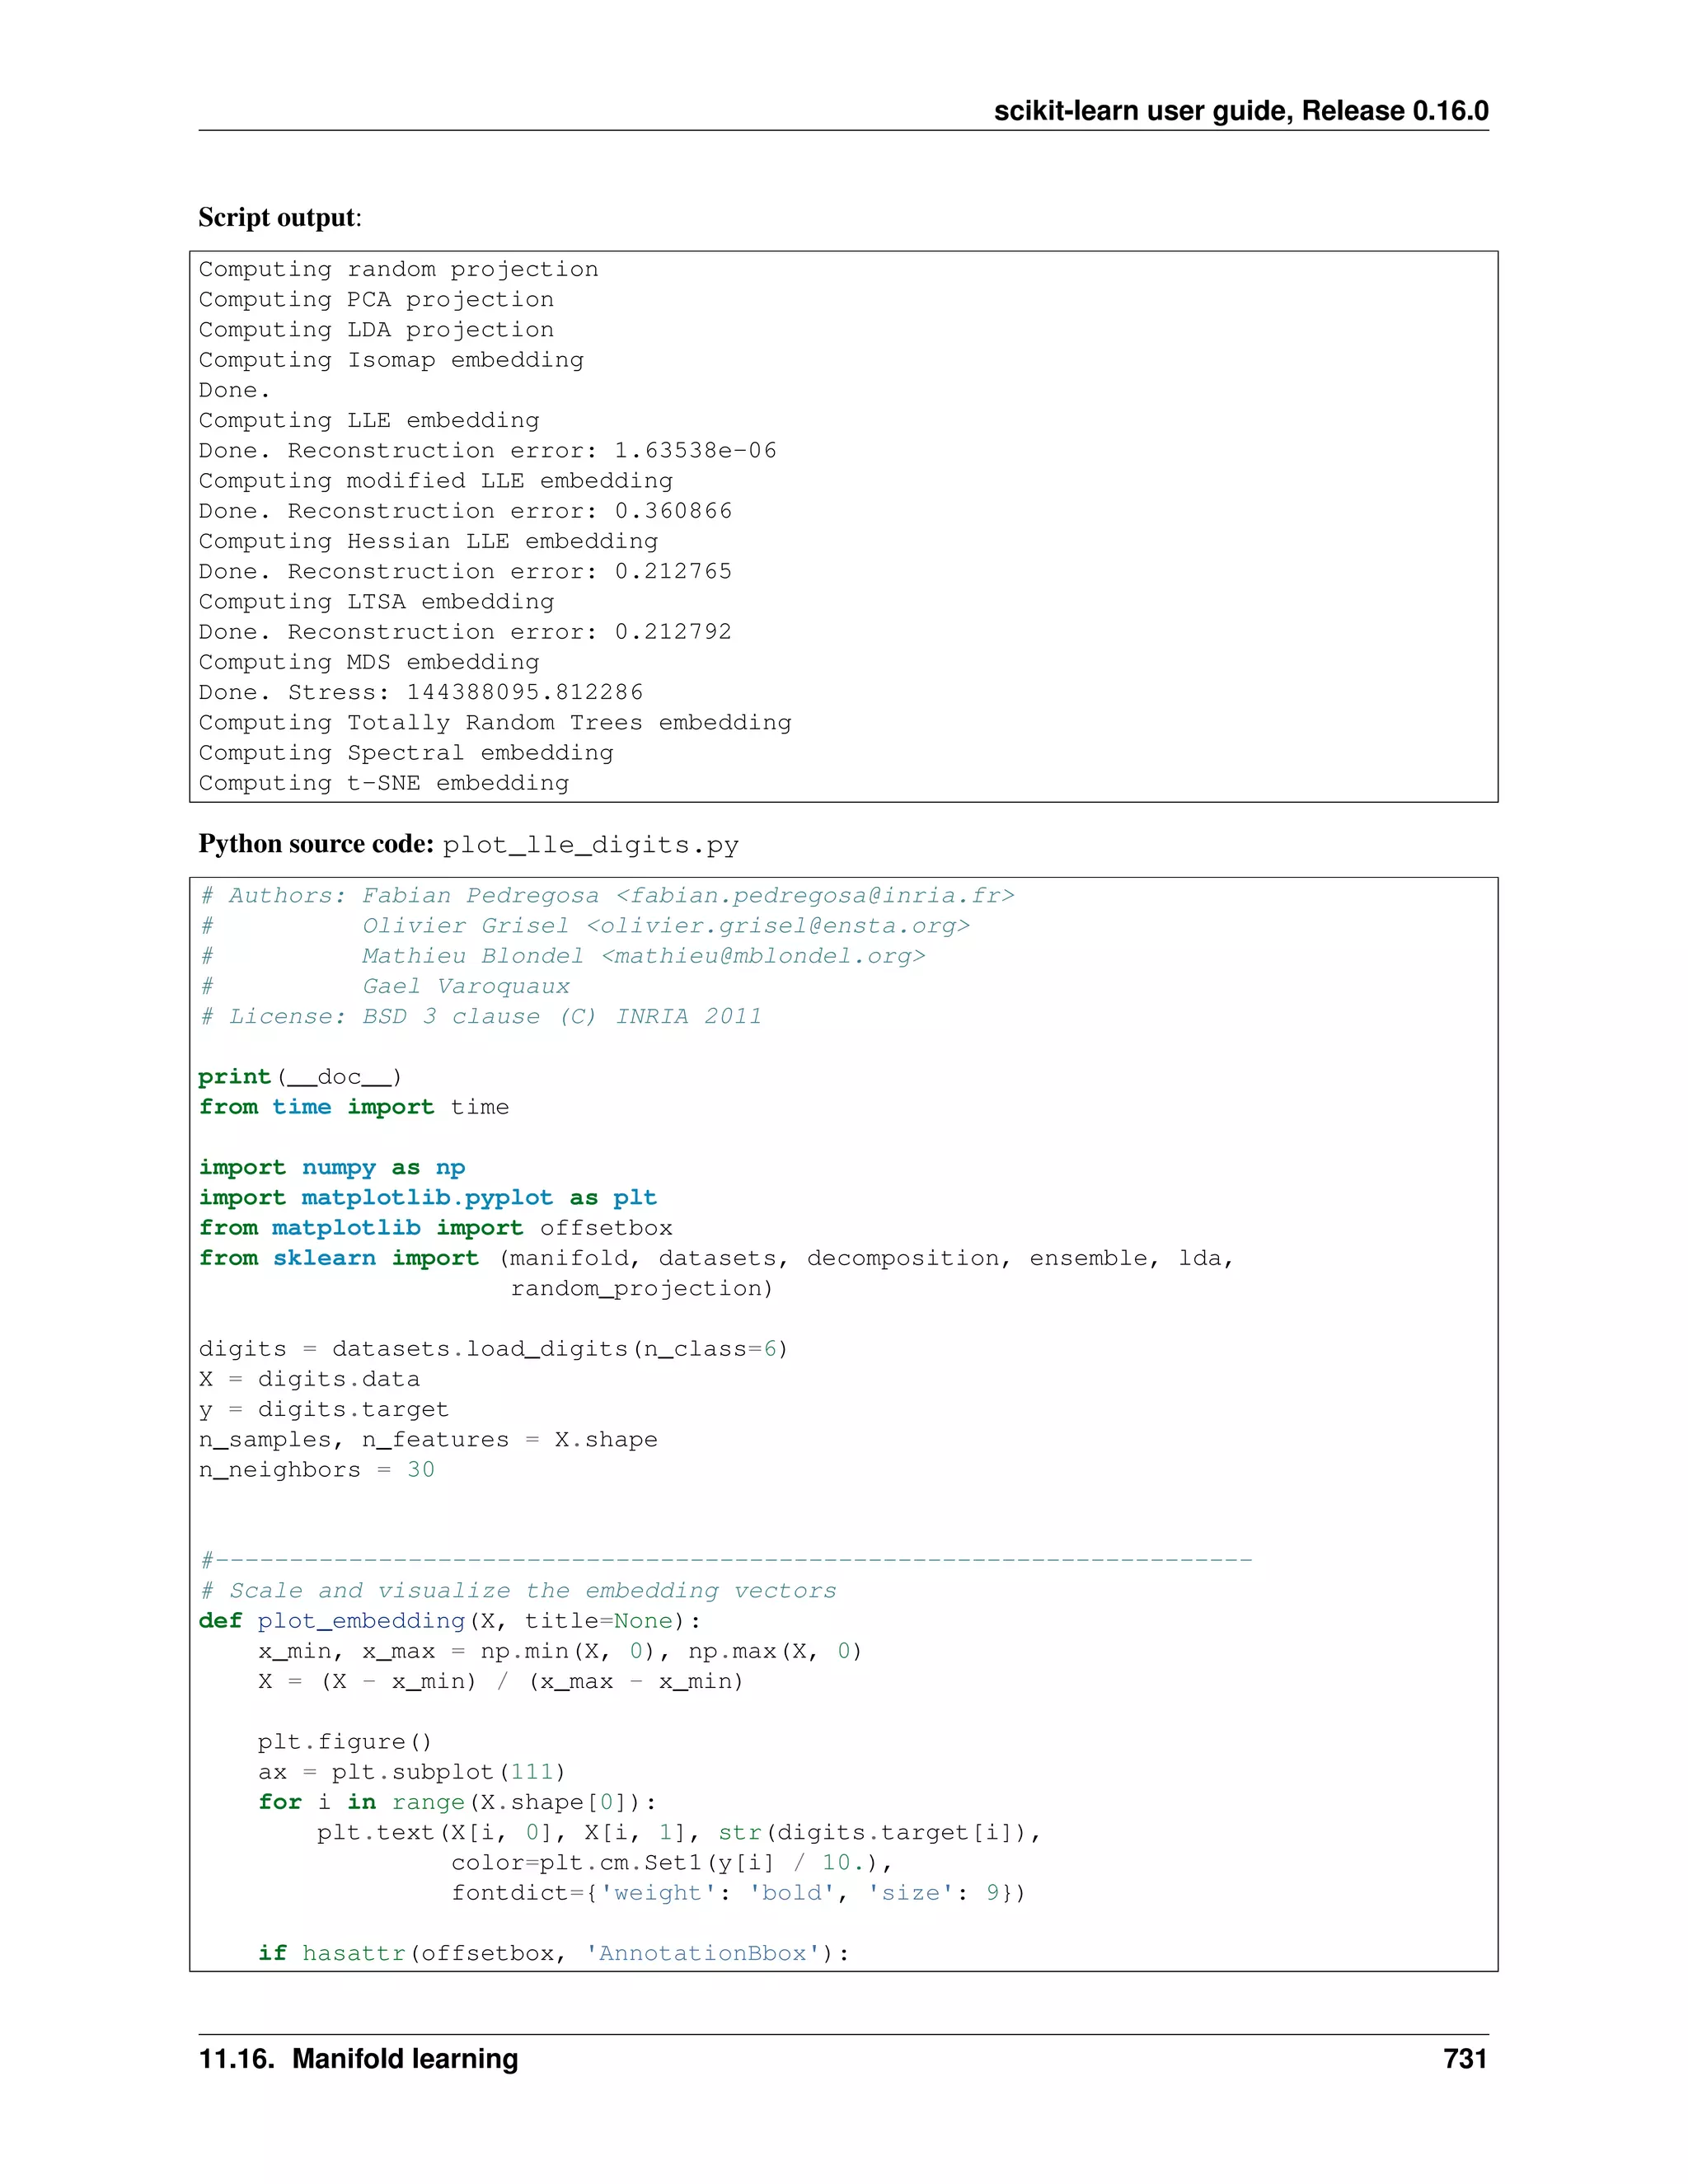This screenshot has width=1688, height=2184.
Task: Click author comment 'Olivier Grisel'
Action: [x=666, y=926]
